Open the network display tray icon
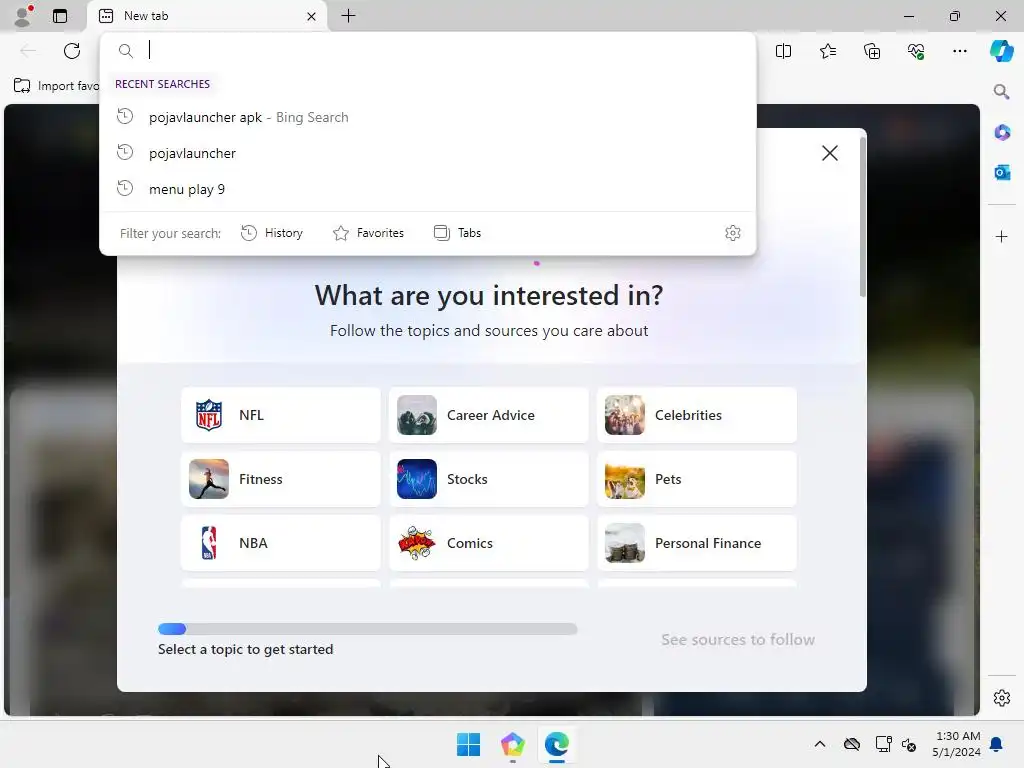 (883, 744)
